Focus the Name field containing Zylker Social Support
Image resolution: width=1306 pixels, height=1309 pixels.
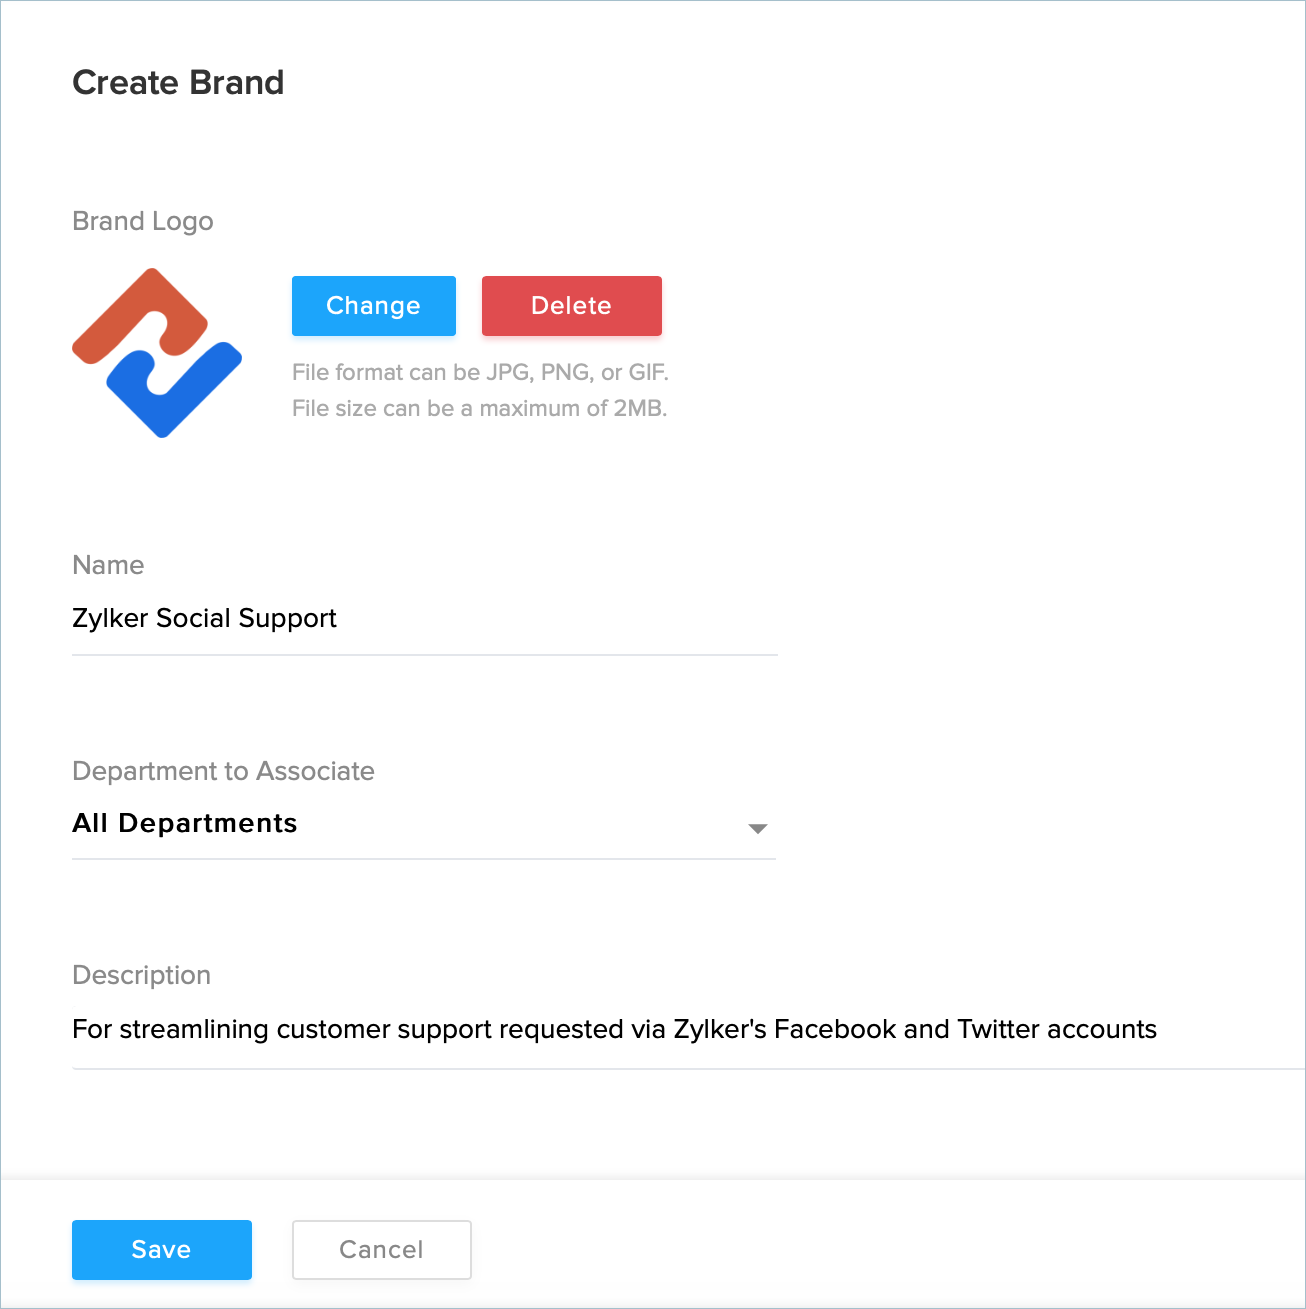coord(424,619)
